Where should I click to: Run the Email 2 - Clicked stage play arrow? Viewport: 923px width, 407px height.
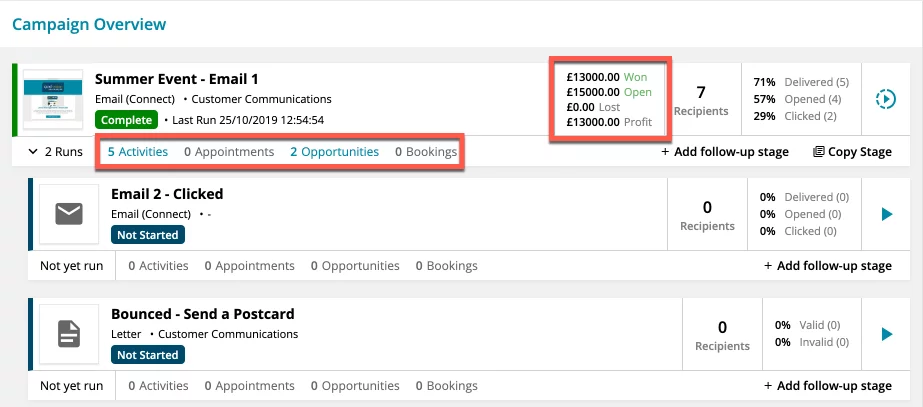[x=887, y=214]
